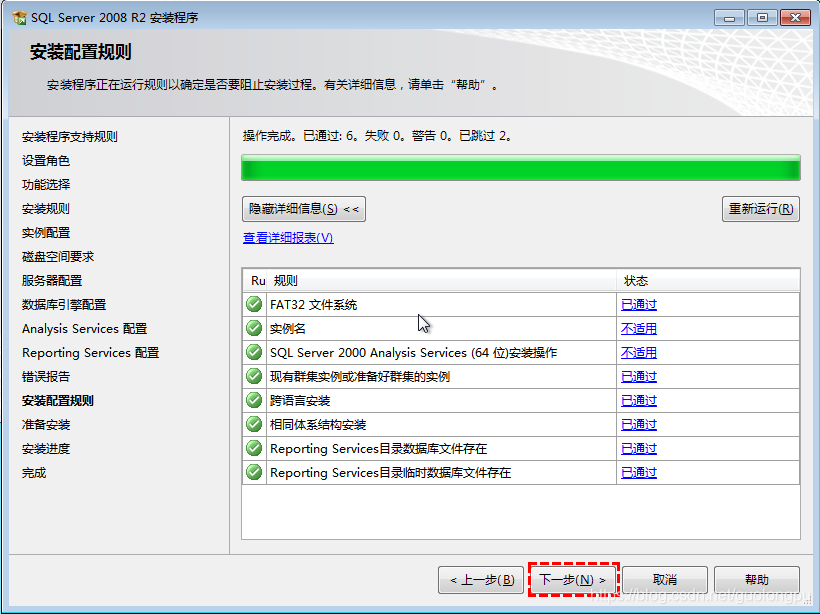Select 磁盘空间要求 step in sidebar

(x=58, y=257)
